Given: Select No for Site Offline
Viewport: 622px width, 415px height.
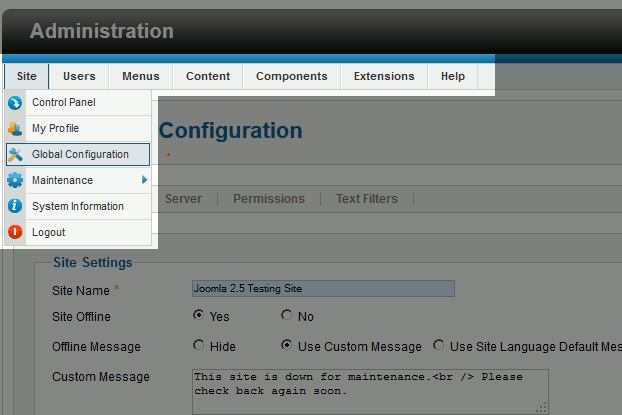Looking at the screenshot, I should pos(287,316).
